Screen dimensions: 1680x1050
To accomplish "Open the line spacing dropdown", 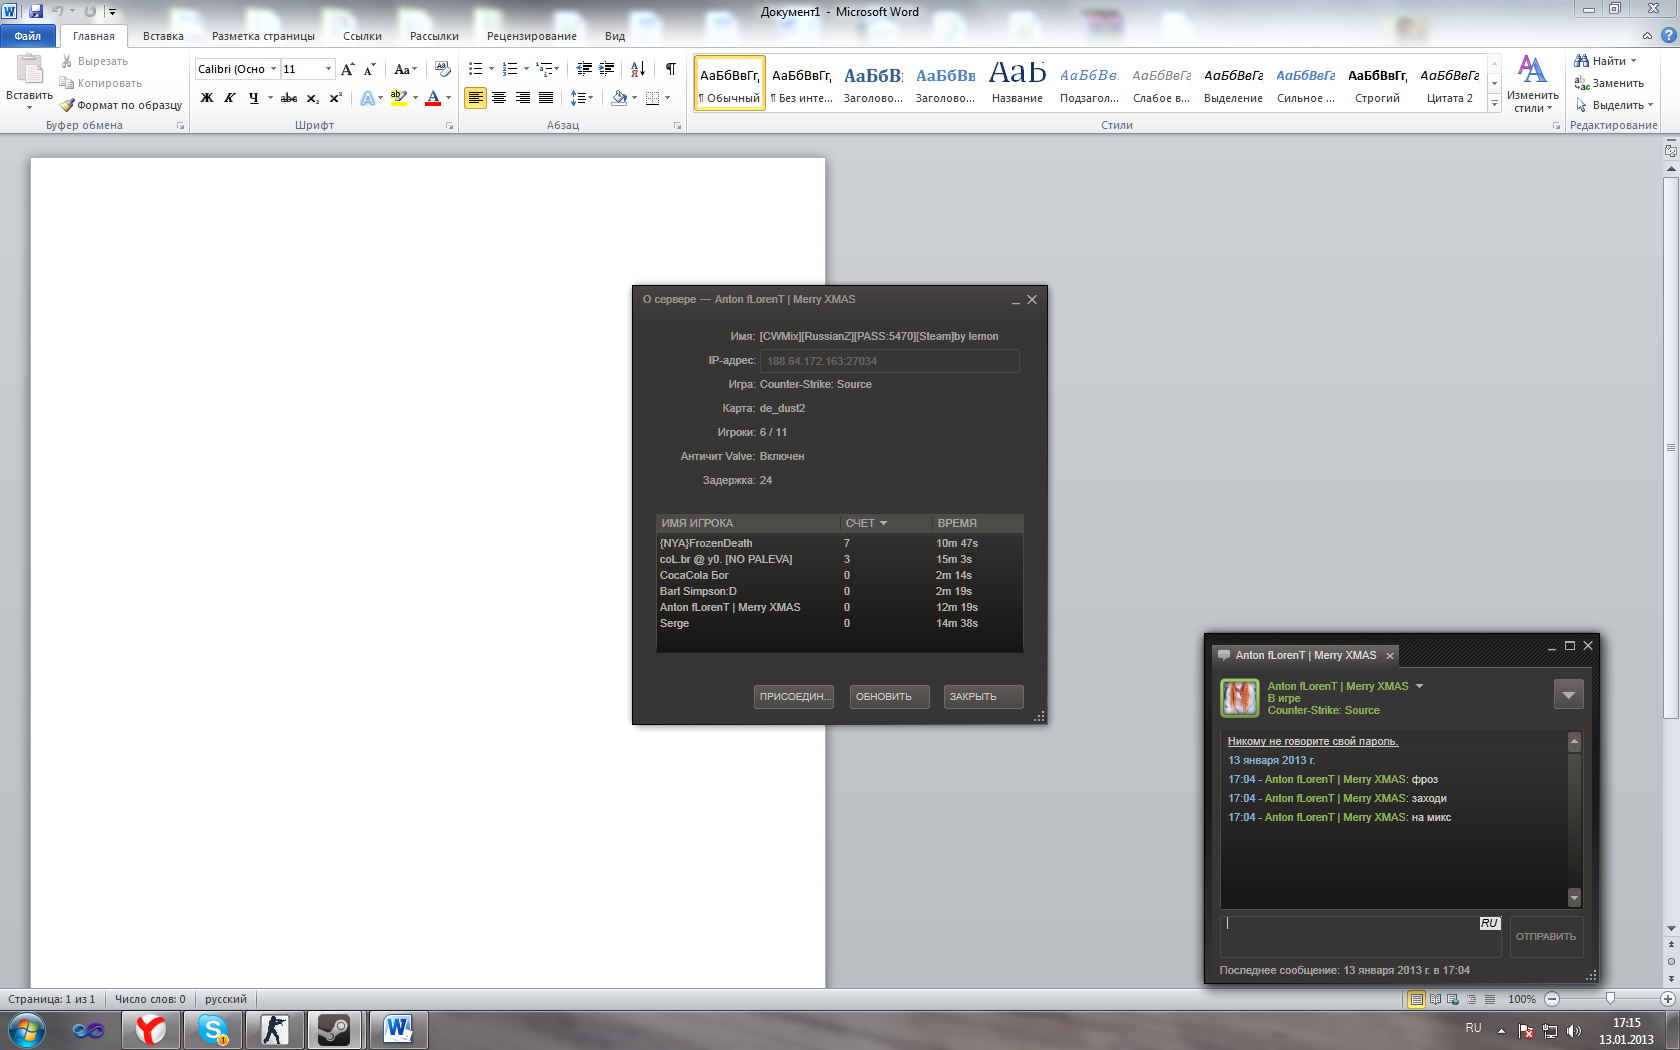I will coord(582,98).
